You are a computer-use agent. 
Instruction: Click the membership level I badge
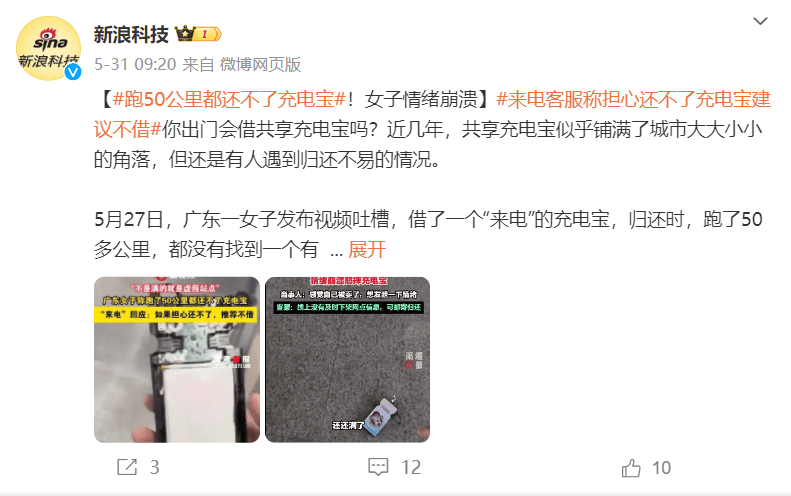(208, 34)
